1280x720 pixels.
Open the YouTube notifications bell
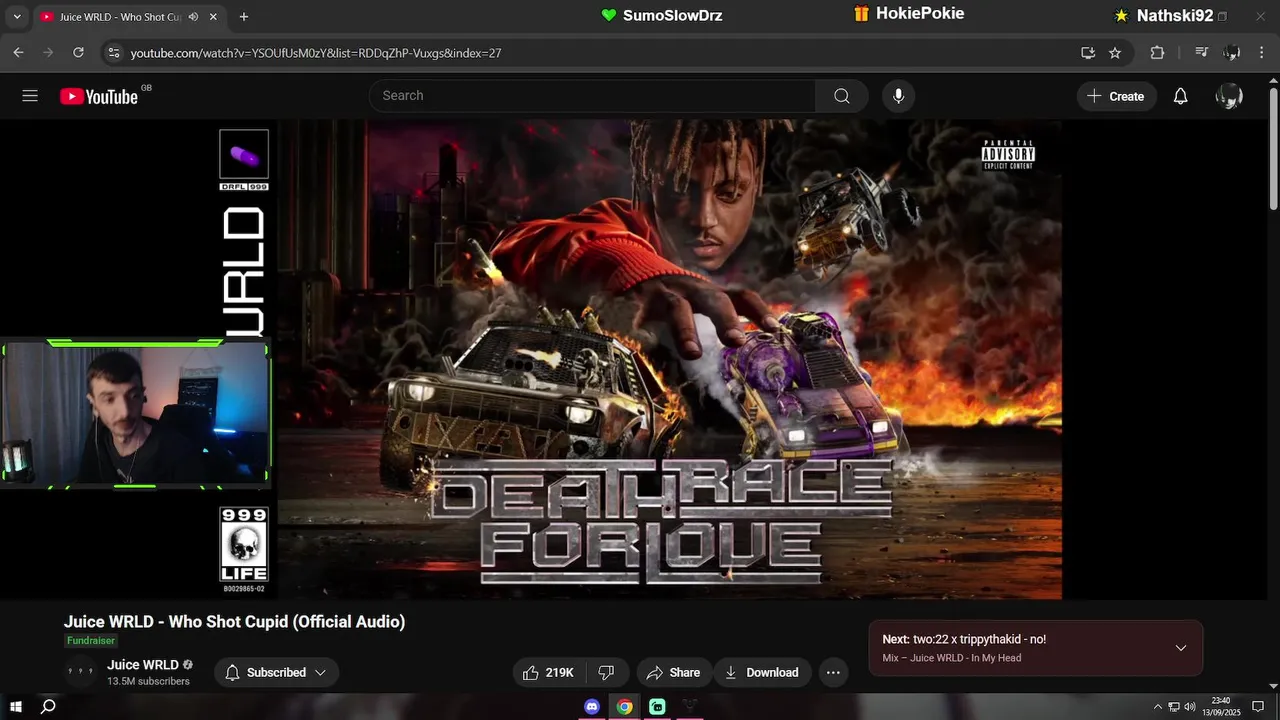click(1180, 96)
